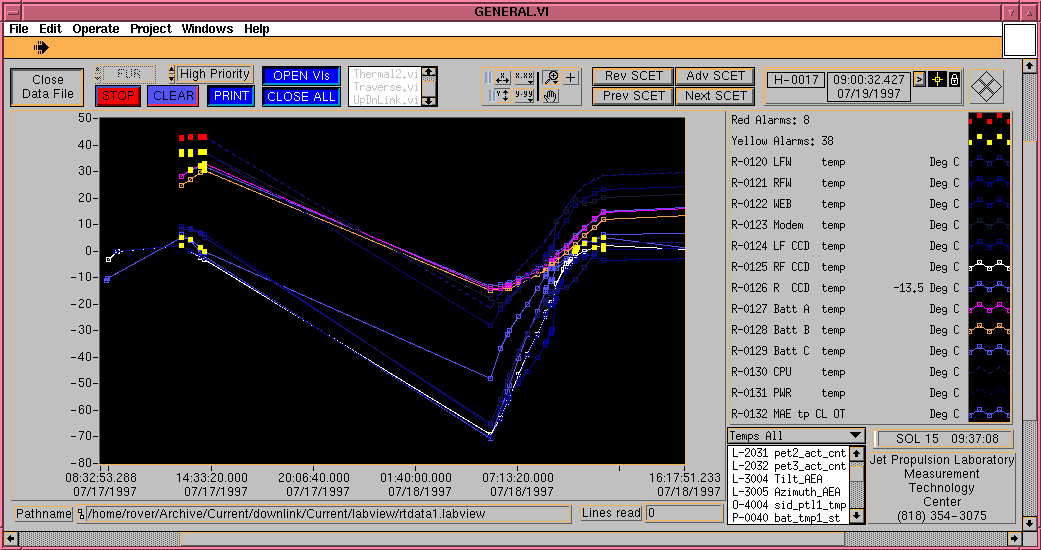Open the Operate menu
The image size is (1041, 550).
[x=95, y=29]
